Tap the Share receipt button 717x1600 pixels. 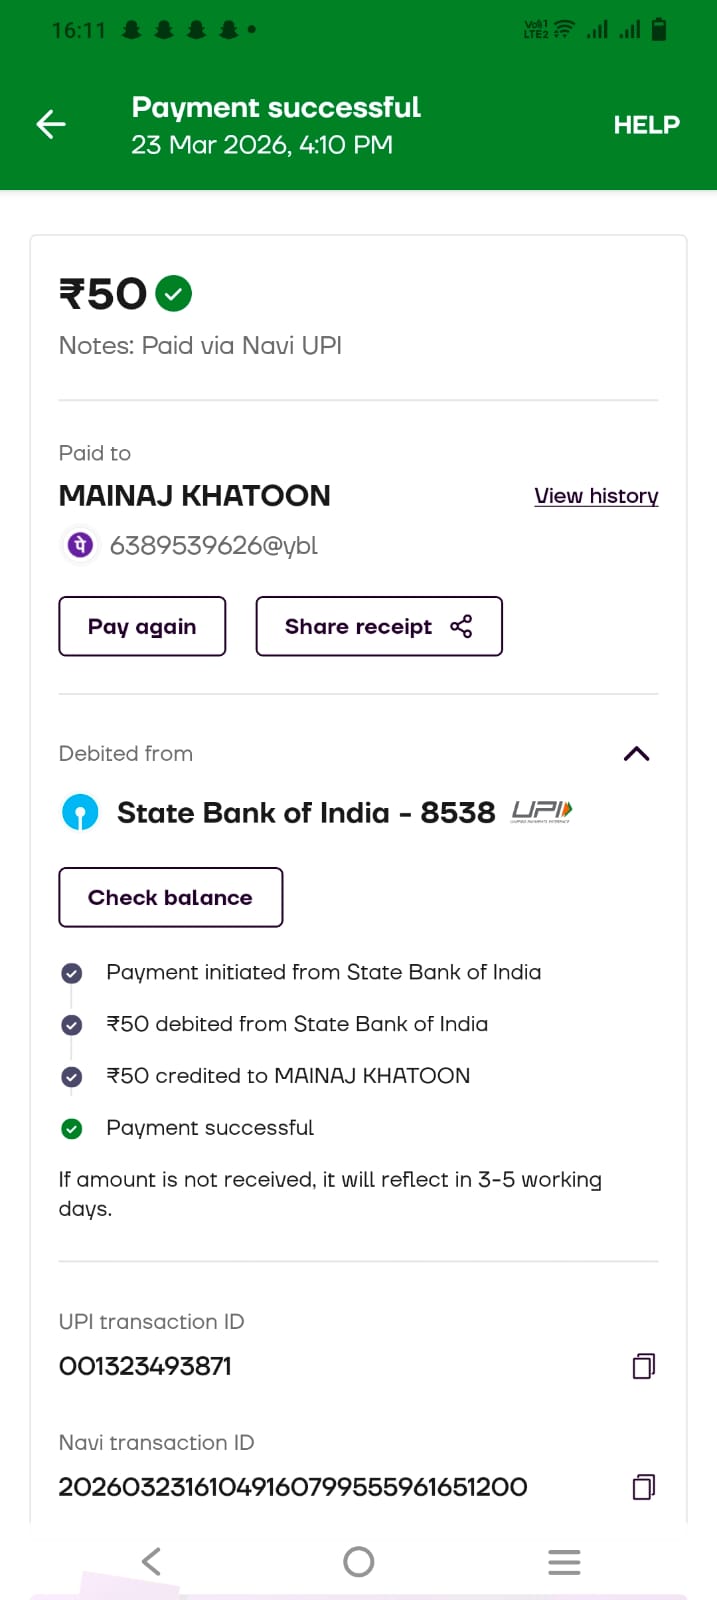coord(378,627)
